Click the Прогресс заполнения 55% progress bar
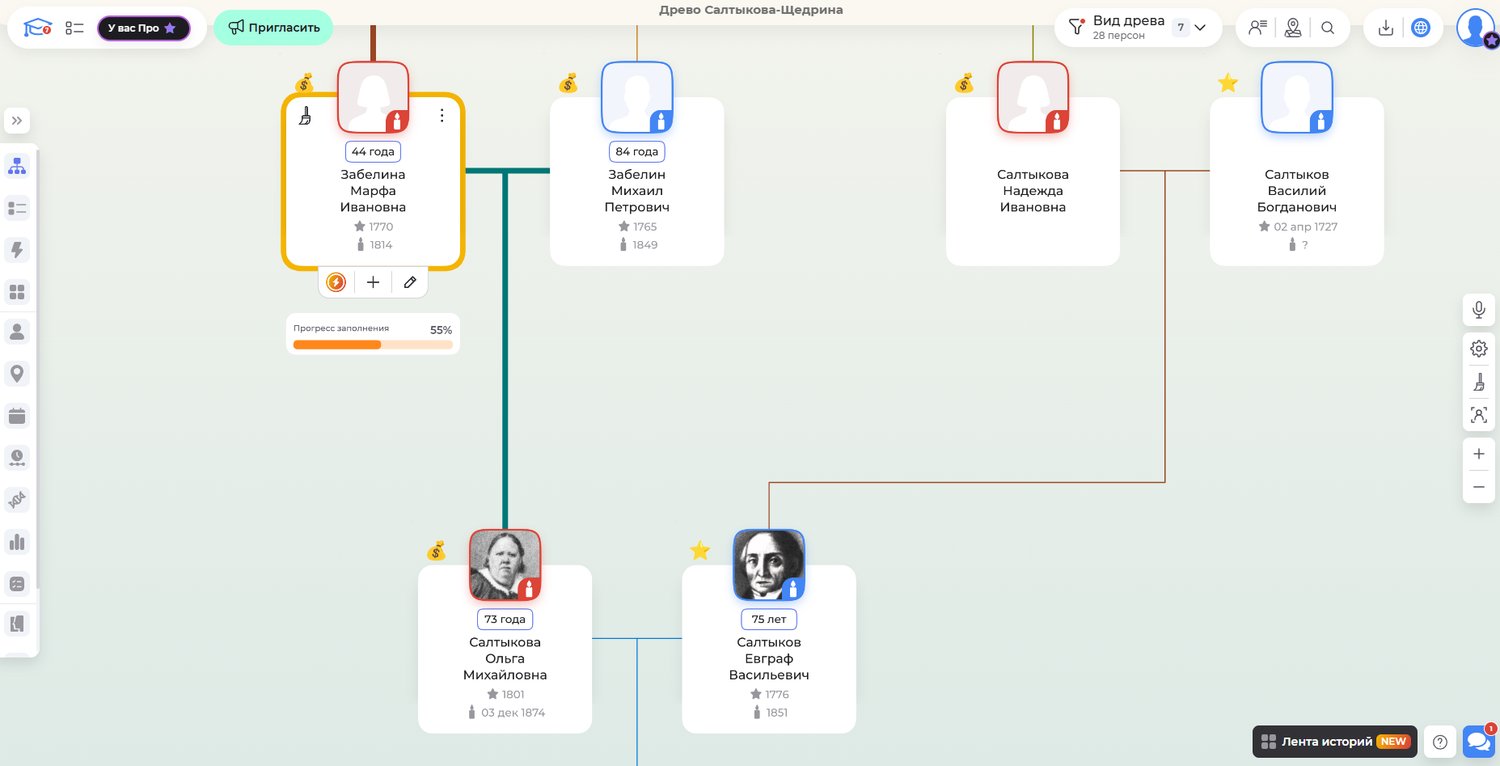The width and height of the screenshot is (1500, 766). click(372, 345)
